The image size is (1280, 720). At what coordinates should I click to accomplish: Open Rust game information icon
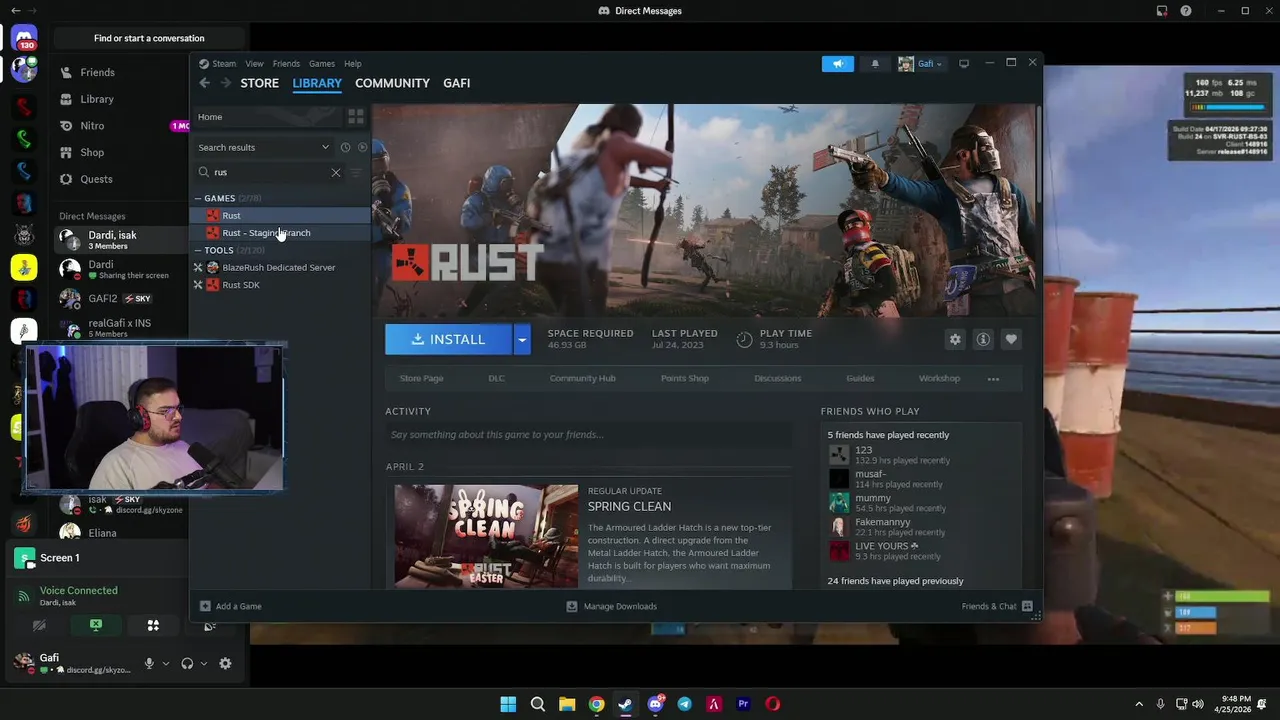tap(983, 339)
